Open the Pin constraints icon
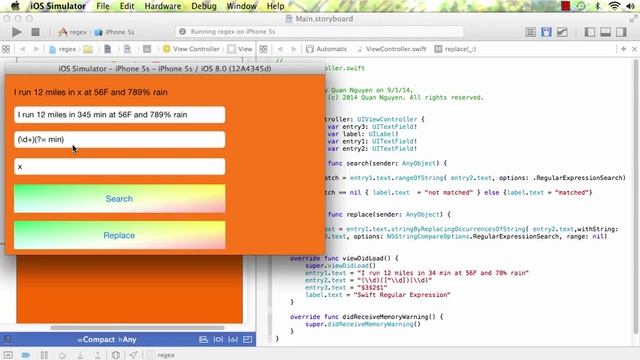 [233, 340]
